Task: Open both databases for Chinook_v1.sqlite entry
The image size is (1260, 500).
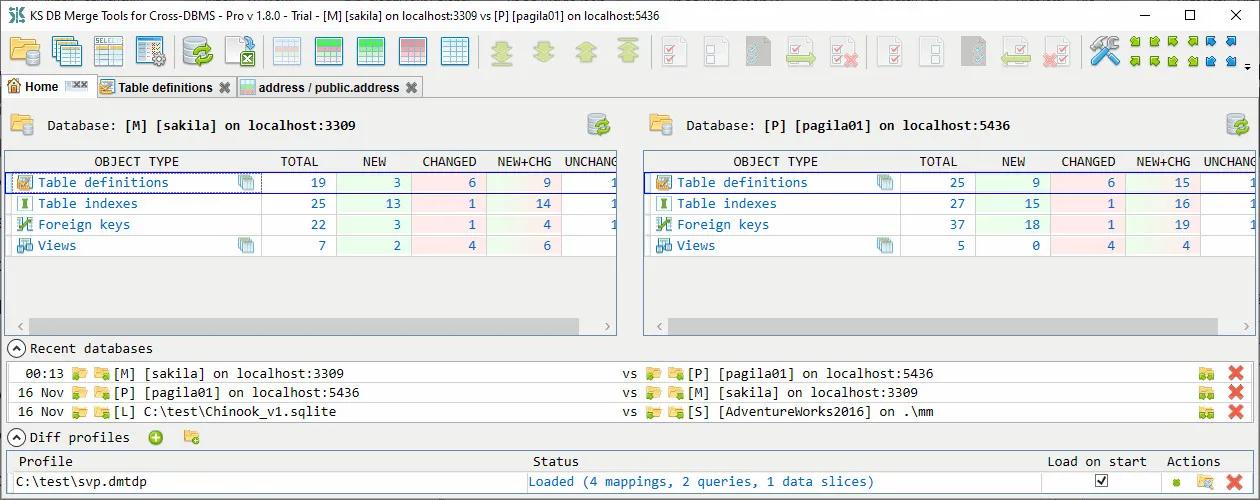Action: coord(1207,411)
